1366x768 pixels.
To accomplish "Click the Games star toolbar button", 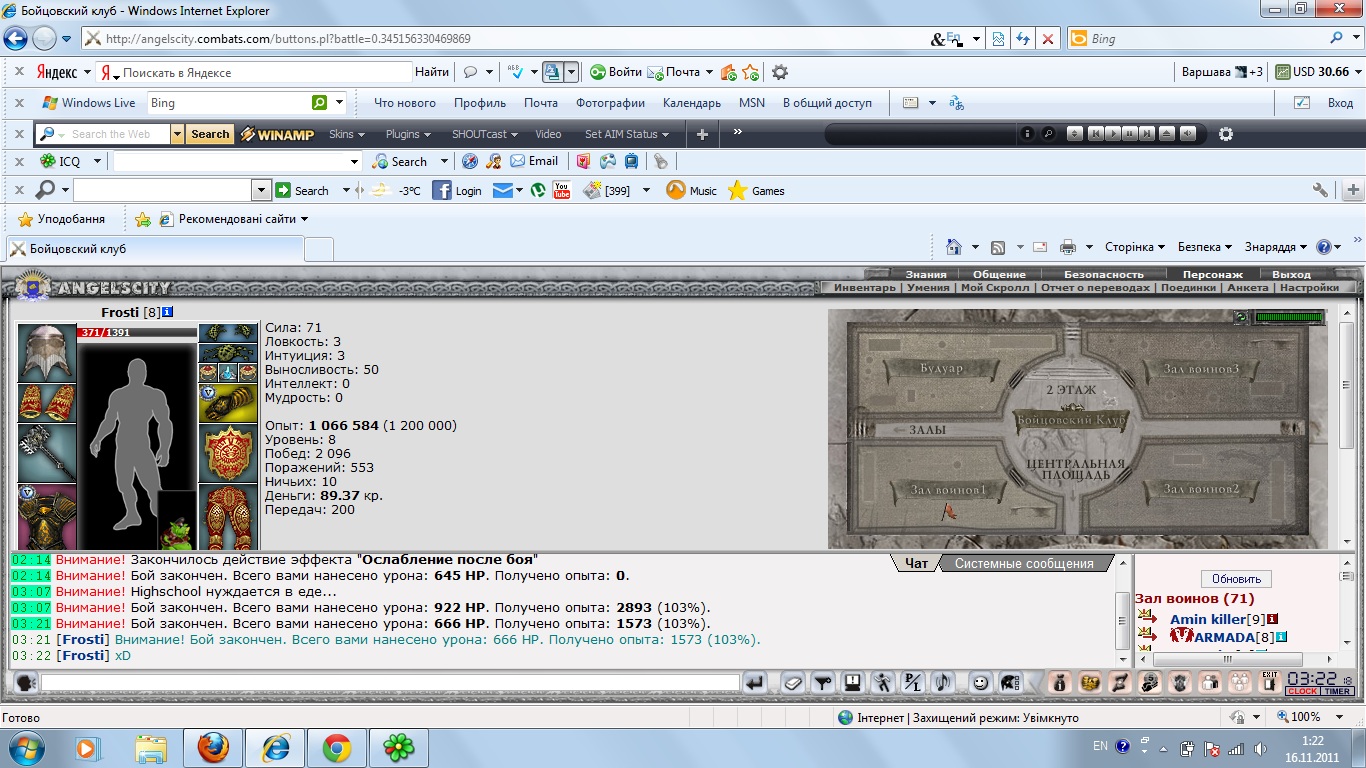I will click(x=756, y=190).
